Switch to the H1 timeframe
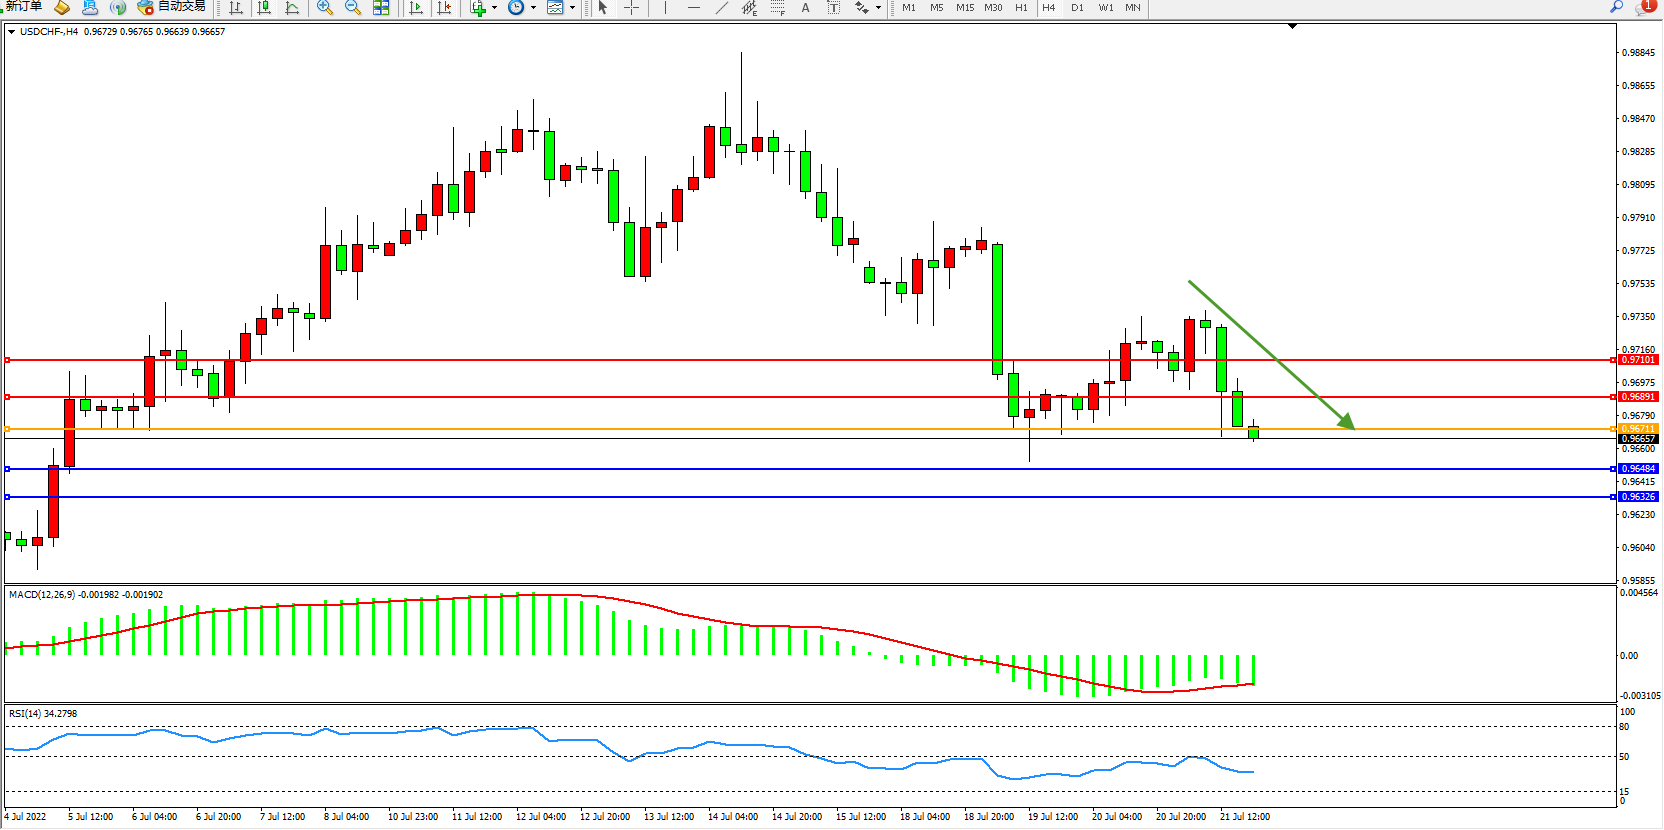 point(1021,8)
